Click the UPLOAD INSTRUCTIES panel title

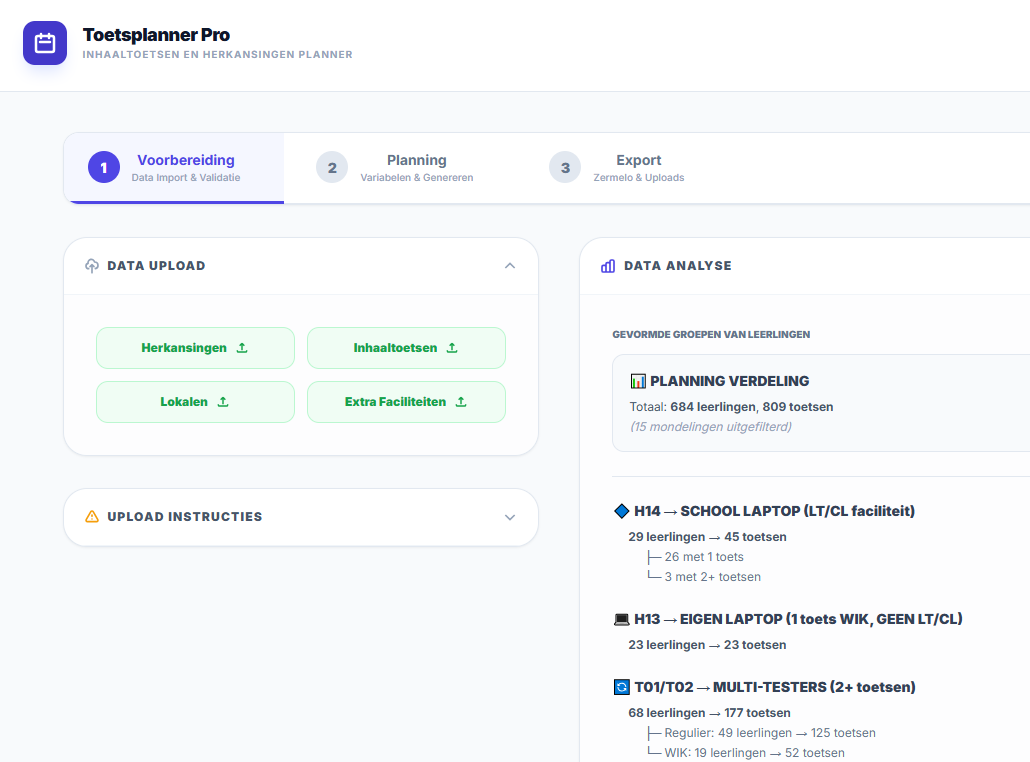coord(185,516)
